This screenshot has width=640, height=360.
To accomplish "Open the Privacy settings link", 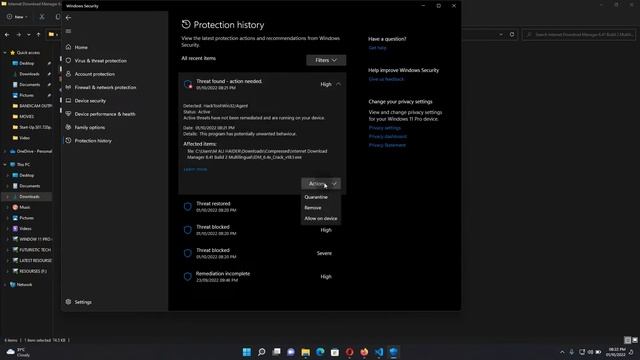I will click(x=384, y=128).
